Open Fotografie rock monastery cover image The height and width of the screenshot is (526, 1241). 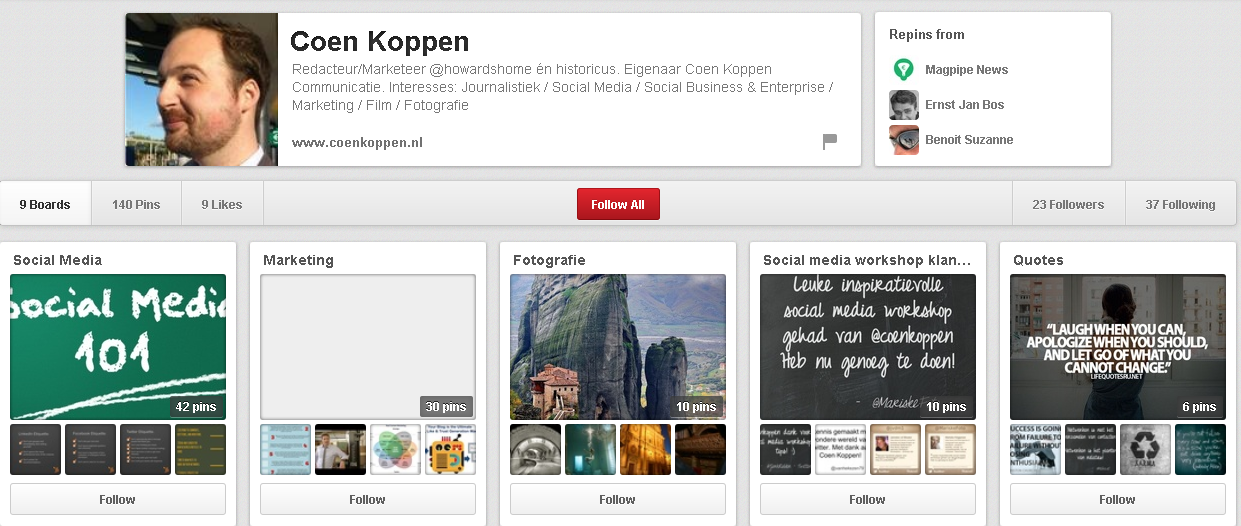[x=618, y=347]
